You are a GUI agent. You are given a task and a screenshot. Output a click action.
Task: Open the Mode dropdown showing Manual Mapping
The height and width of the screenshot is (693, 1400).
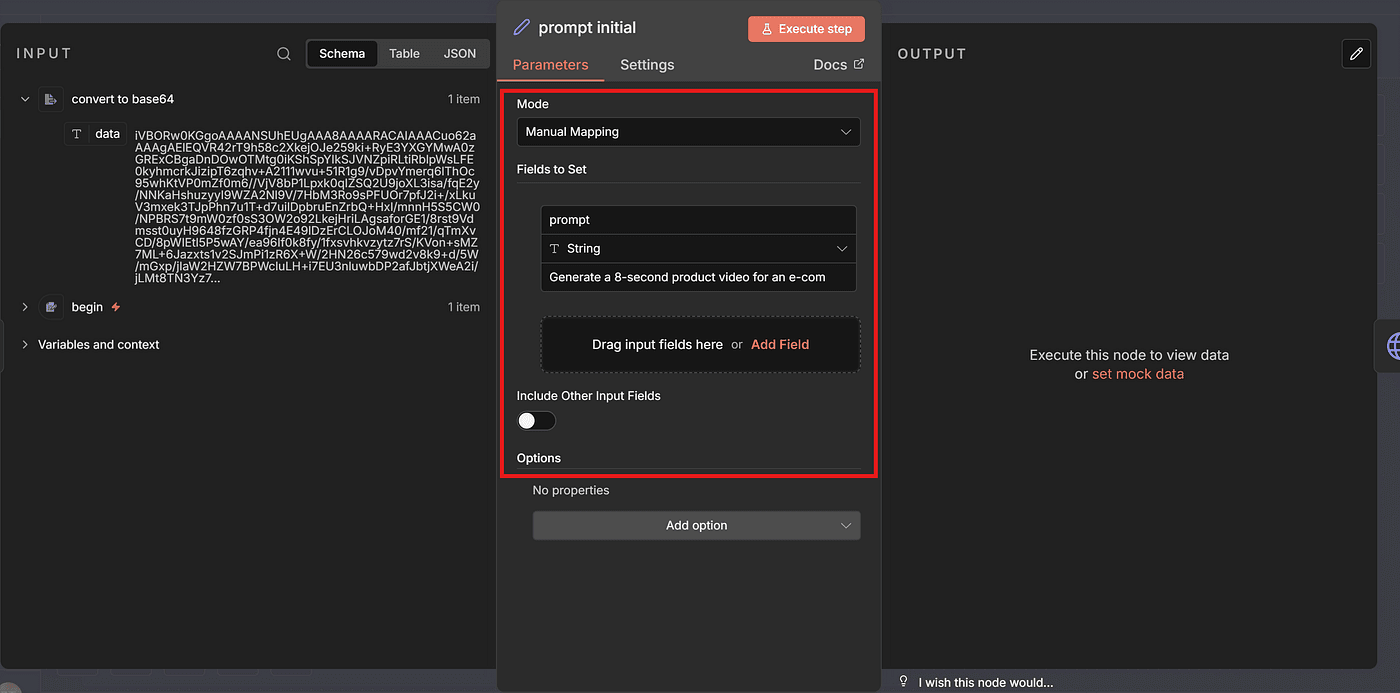688,132
